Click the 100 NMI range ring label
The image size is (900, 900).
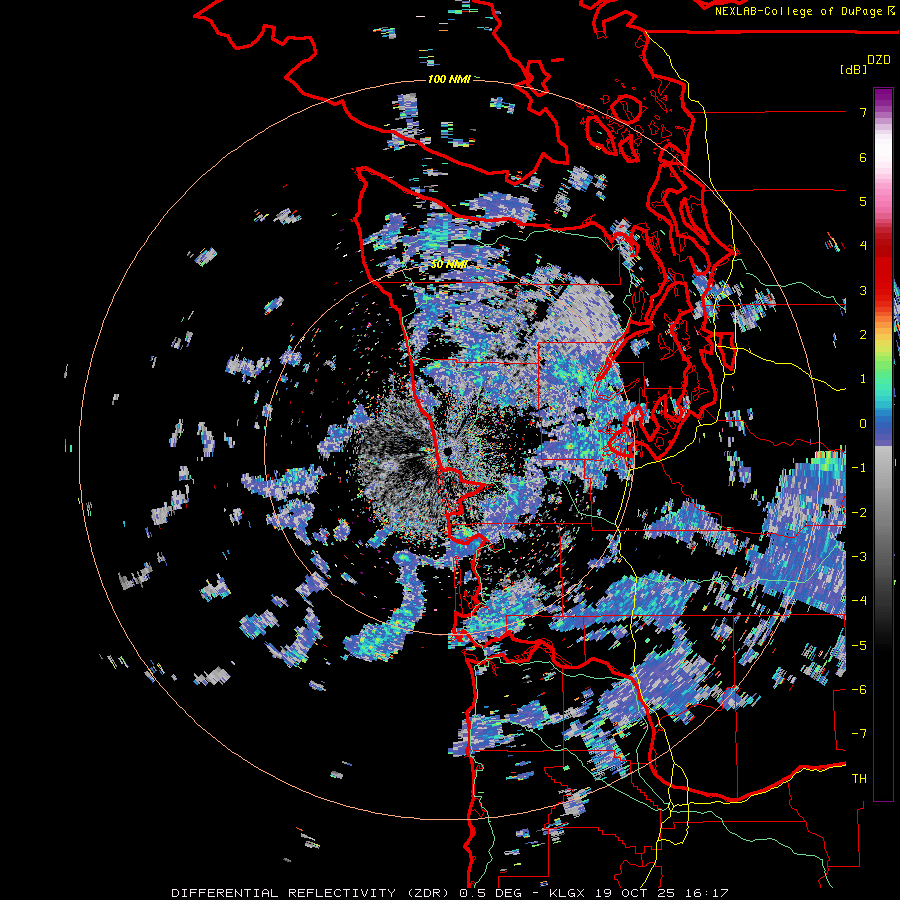click(449, 79)
